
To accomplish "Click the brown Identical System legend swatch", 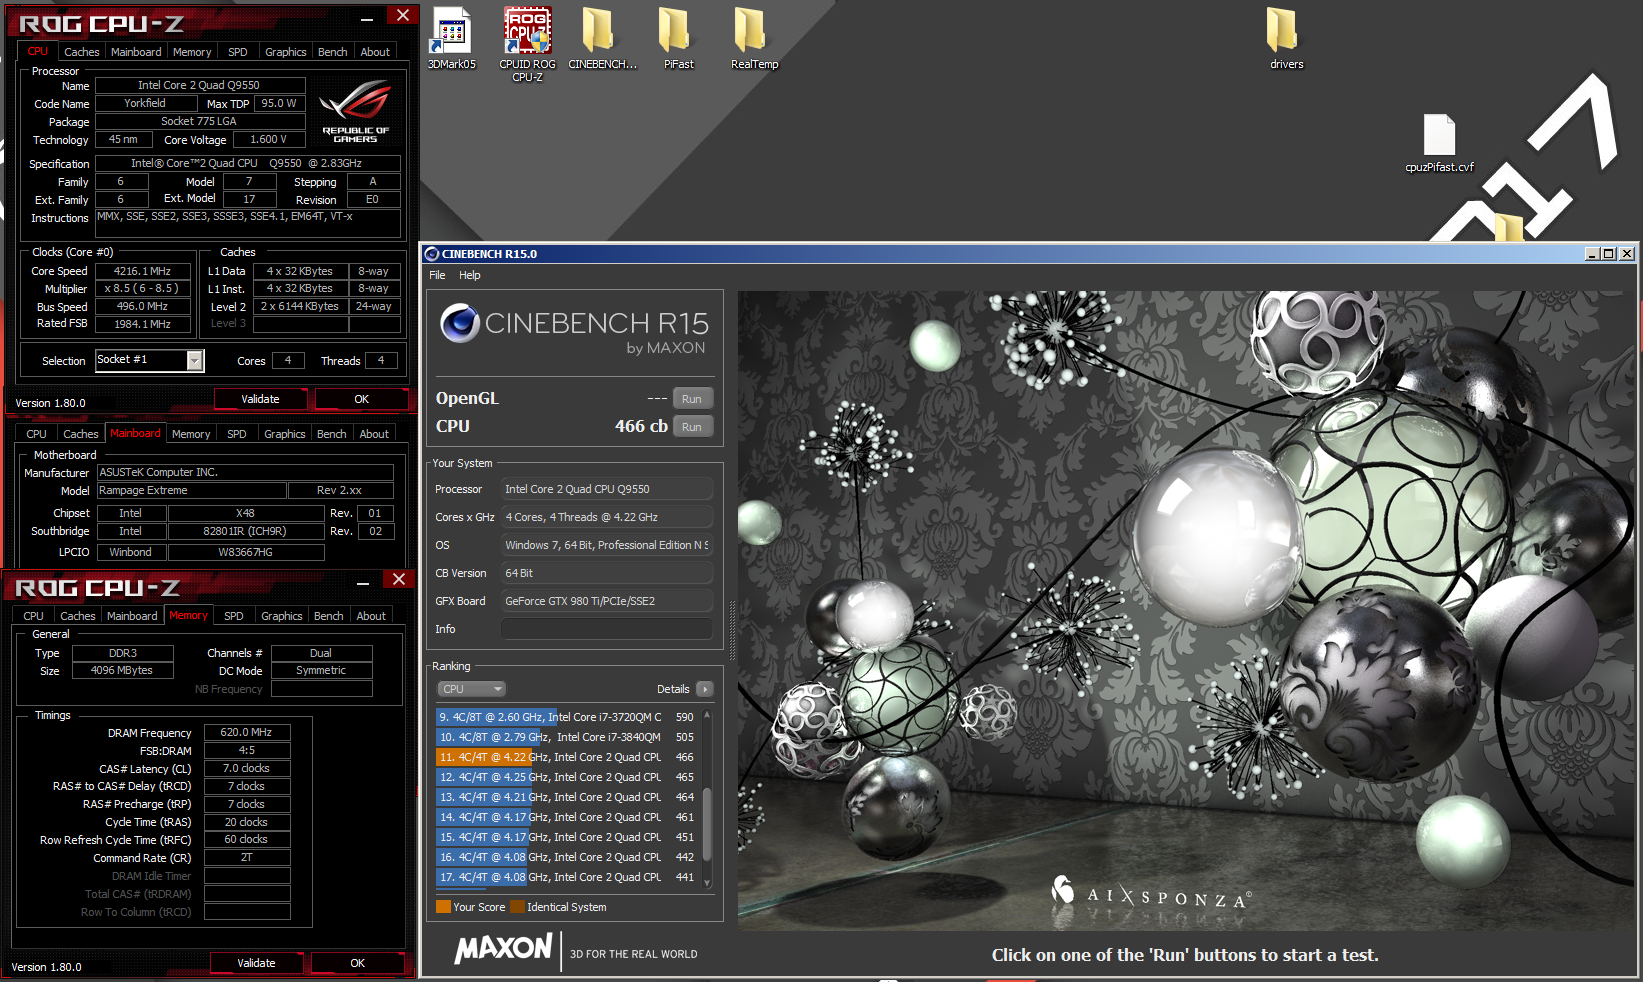I will point(517,907).
